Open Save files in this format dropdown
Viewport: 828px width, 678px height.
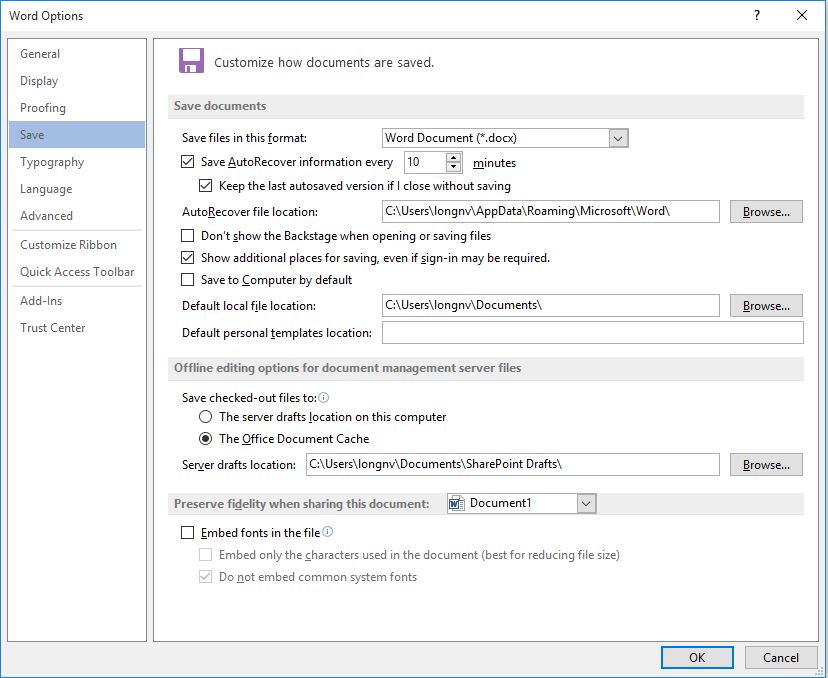[618, 138]
